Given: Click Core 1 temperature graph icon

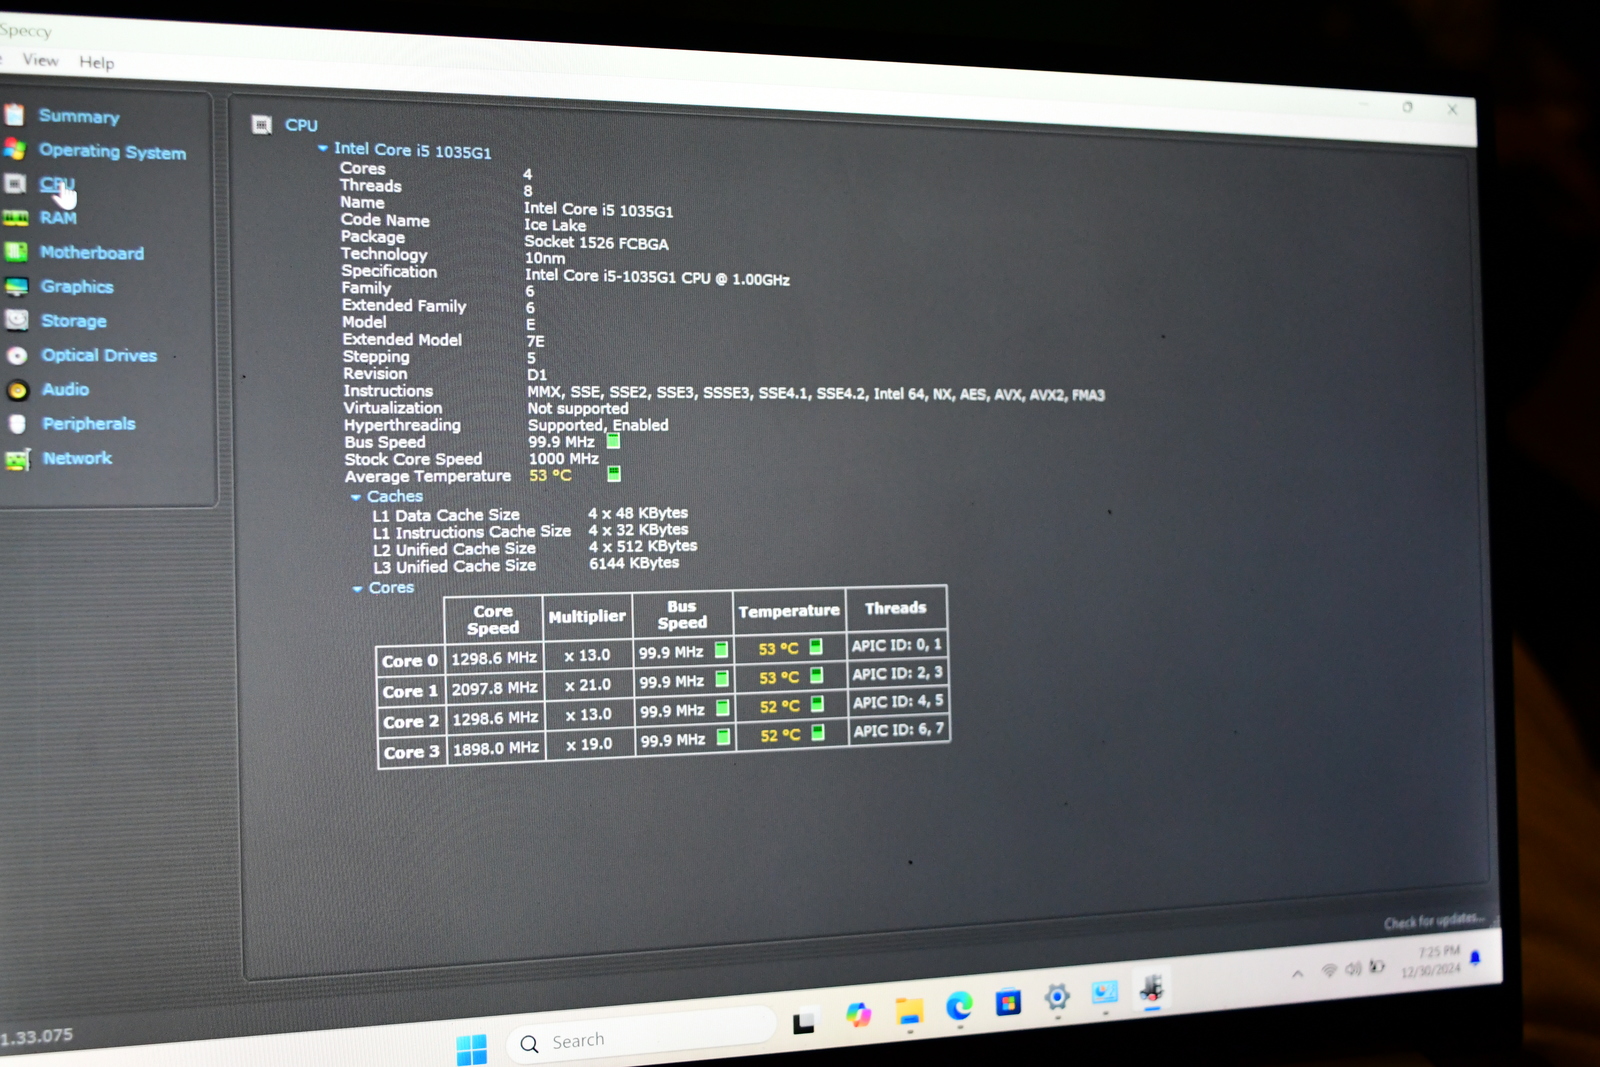Looking at the screenshot, I should pyautogui.click(x=817, y=676).
